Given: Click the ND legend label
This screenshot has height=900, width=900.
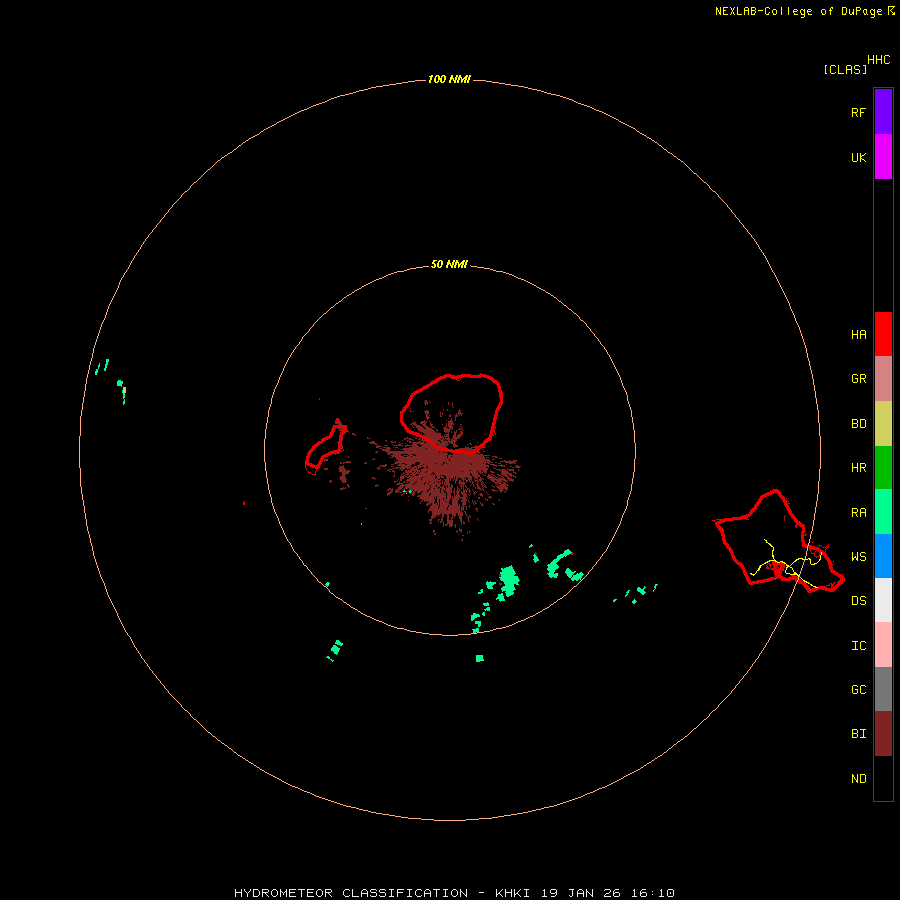Looking at the screenshot, I should pos(858,779).
